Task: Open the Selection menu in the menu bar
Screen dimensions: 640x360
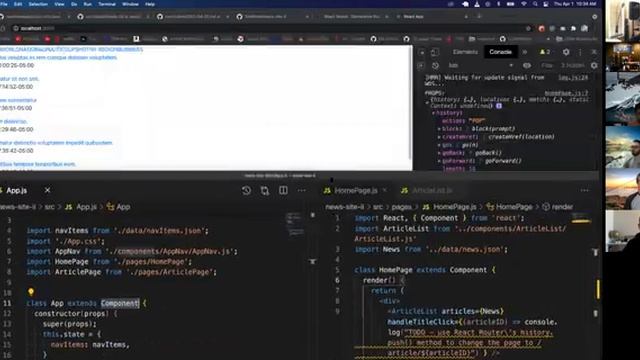Action: click(38, 4)
